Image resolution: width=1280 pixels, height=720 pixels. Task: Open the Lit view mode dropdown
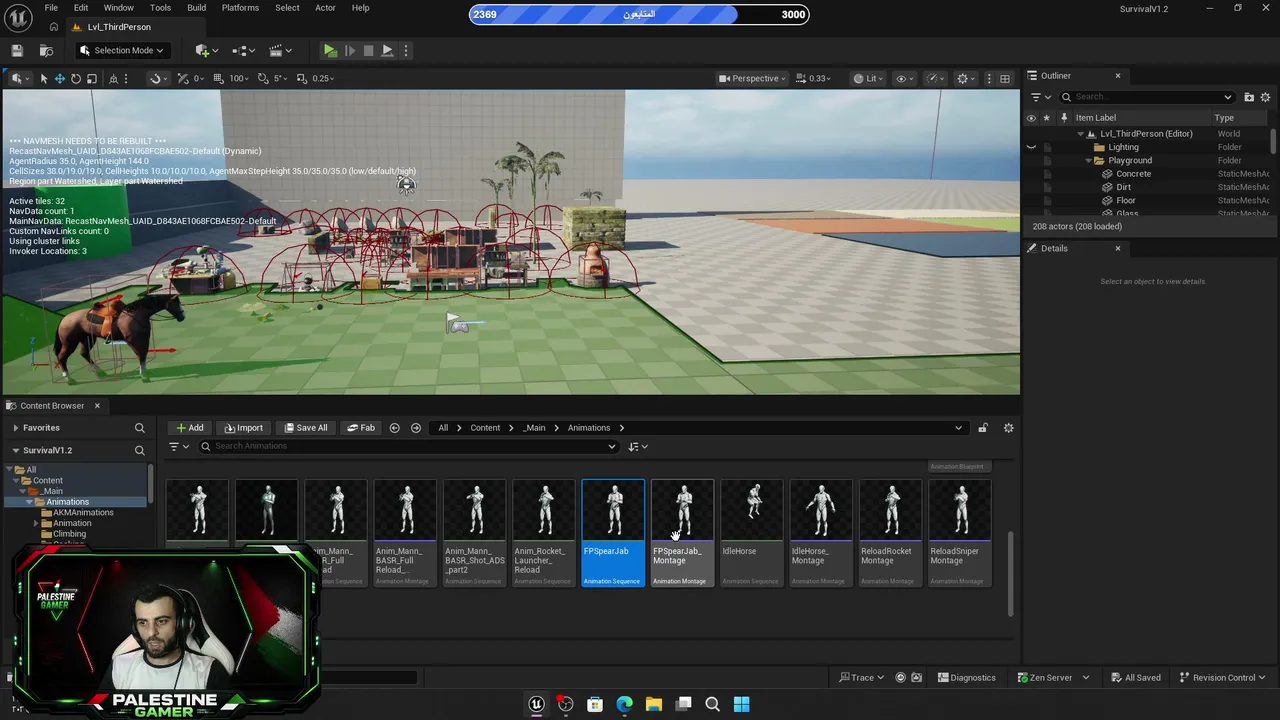pos(869,78)
